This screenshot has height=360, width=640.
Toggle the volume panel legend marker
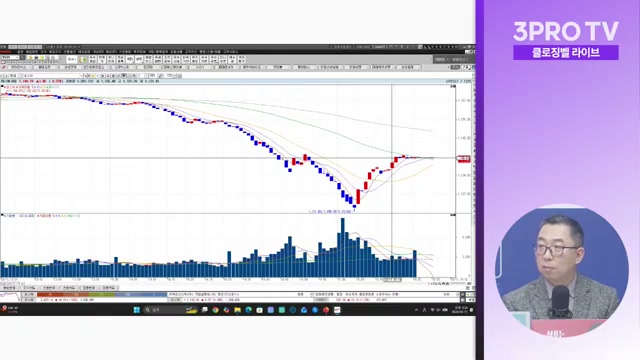(2, 216)
